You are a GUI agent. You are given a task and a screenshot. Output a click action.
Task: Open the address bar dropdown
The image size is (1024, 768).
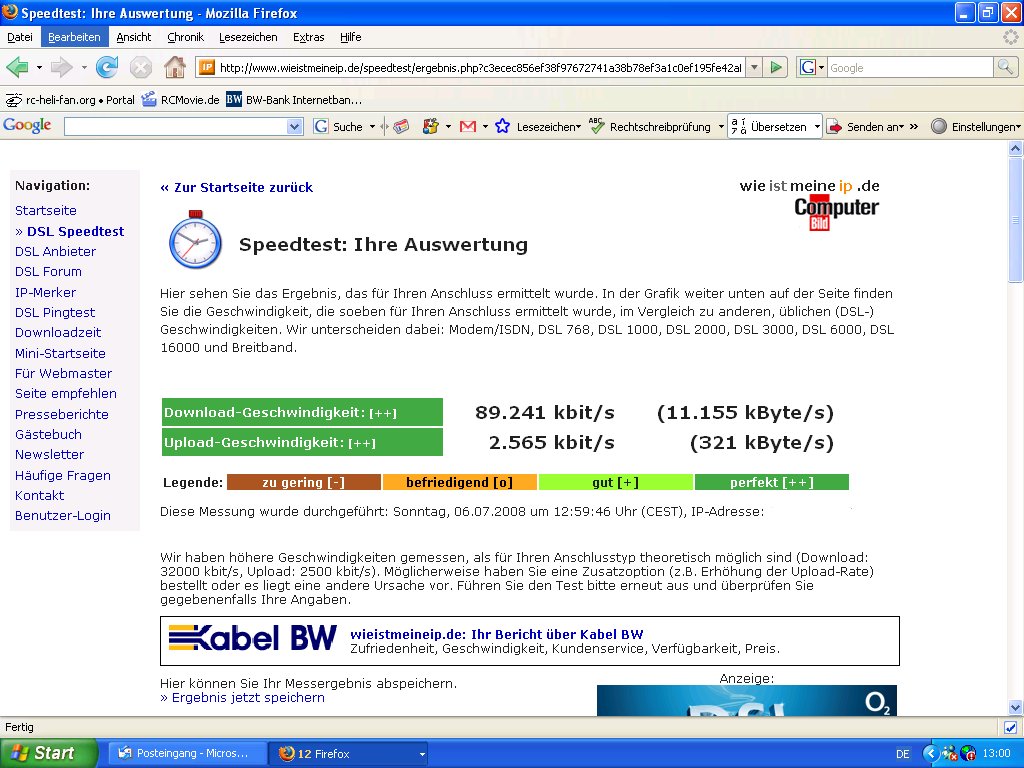coord(756,68)
